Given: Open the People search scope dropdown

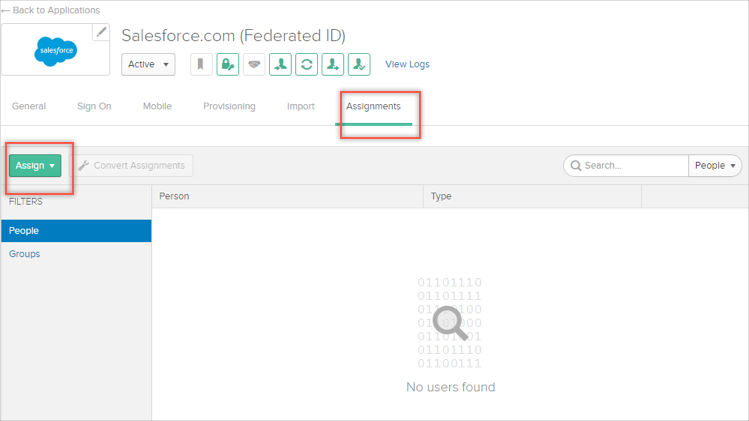Looking at the screenshot, I should tap(715, 166).
